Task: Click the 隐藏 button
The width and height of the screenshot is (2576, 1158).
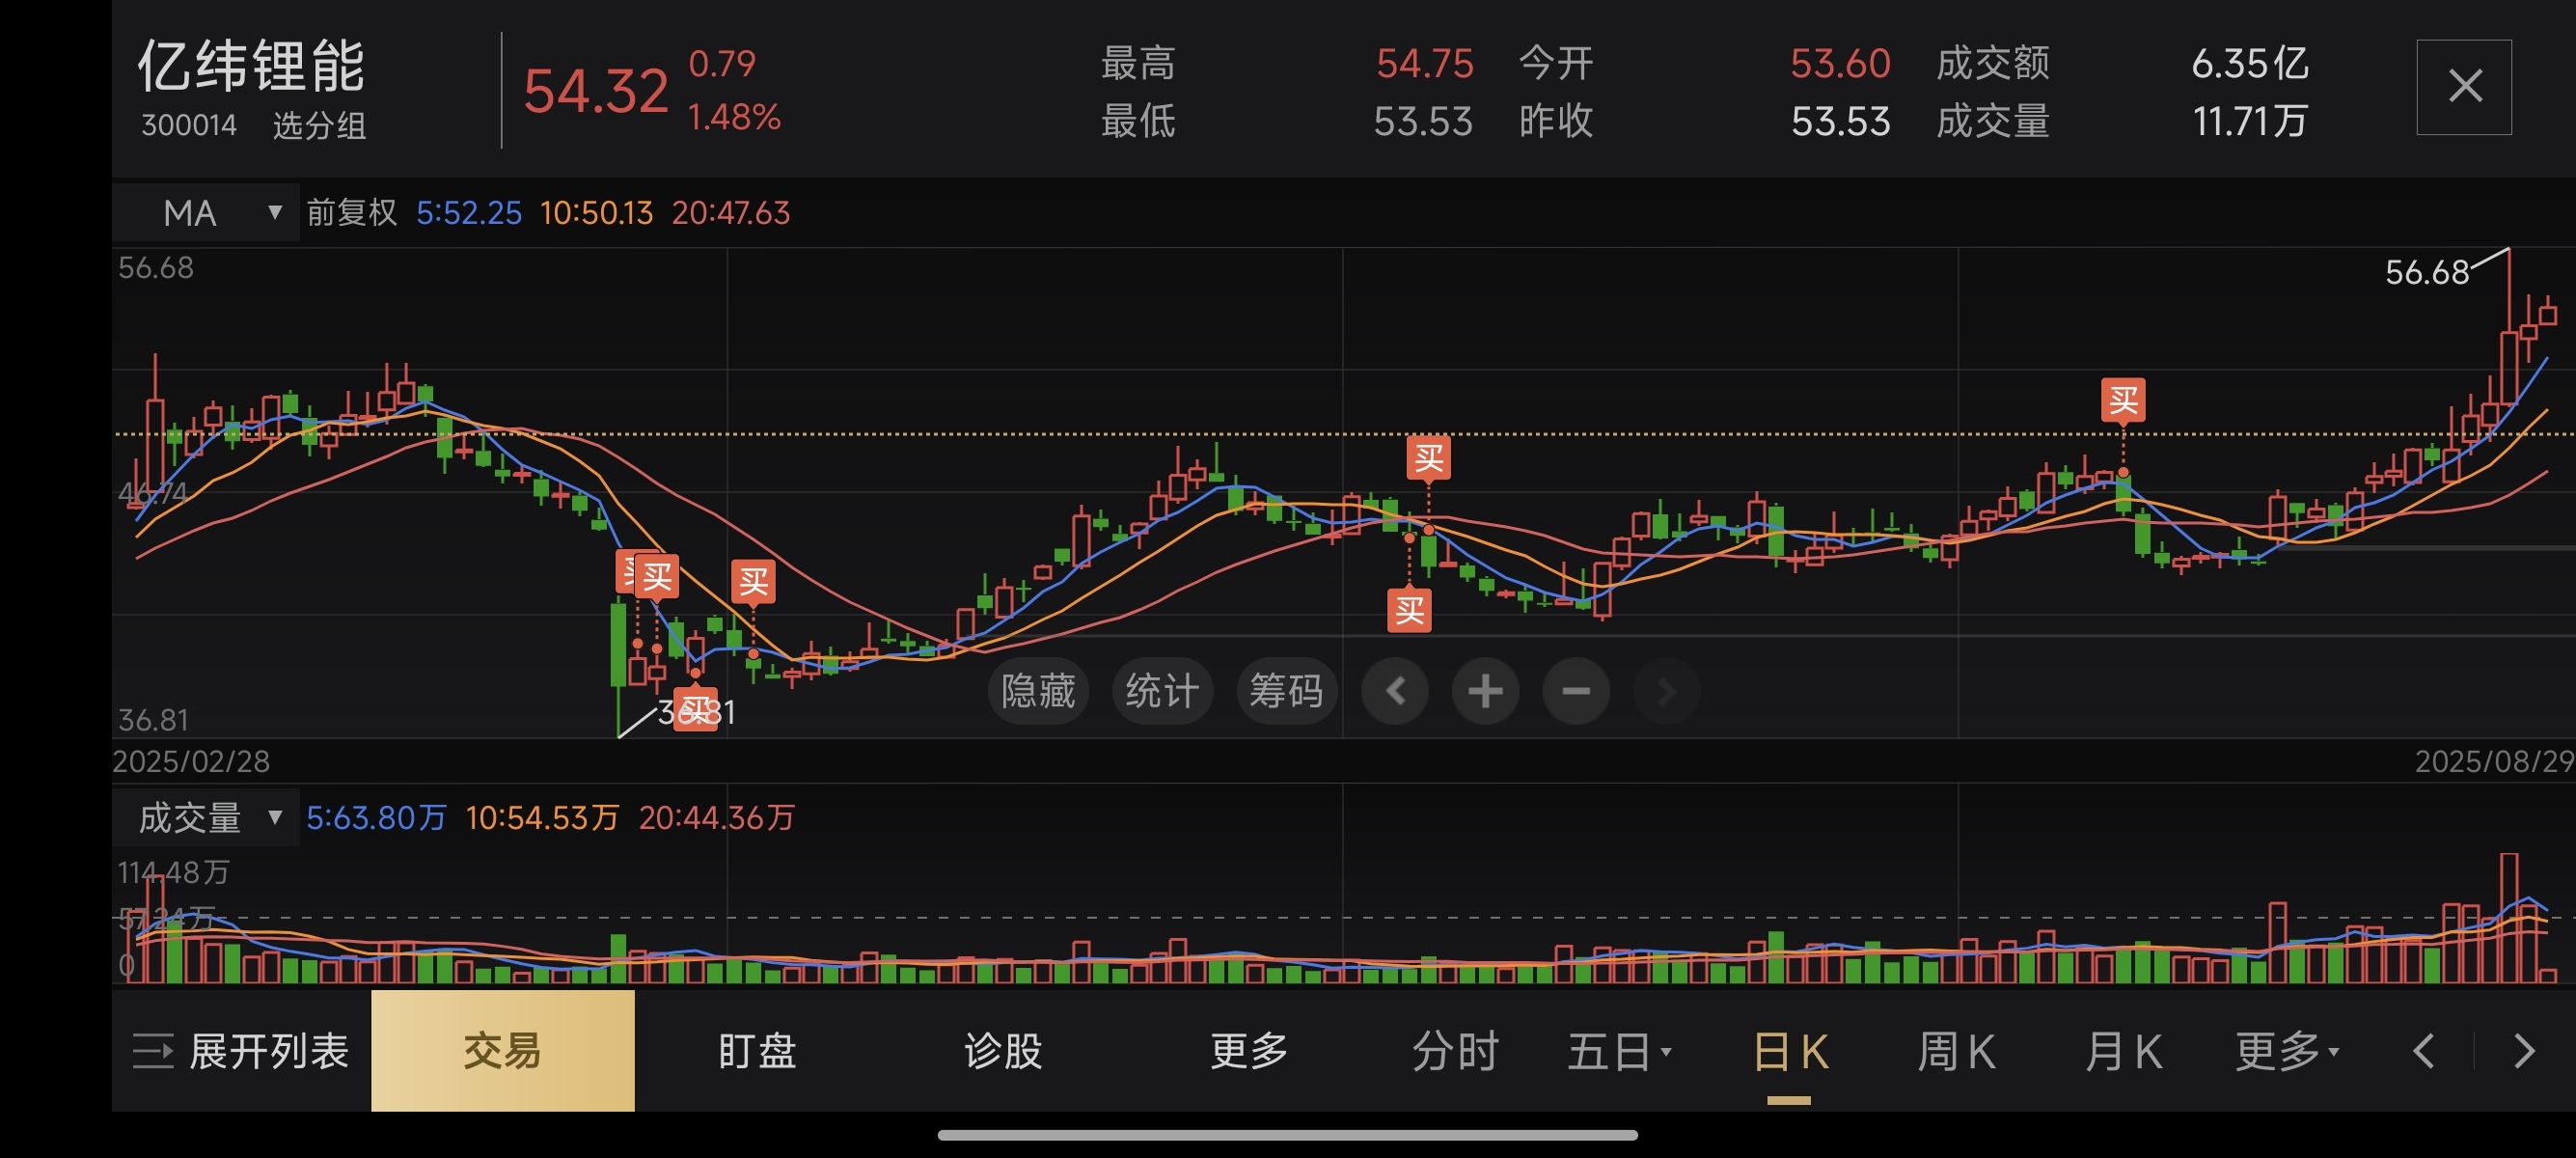Action: tap(1038, 691)
